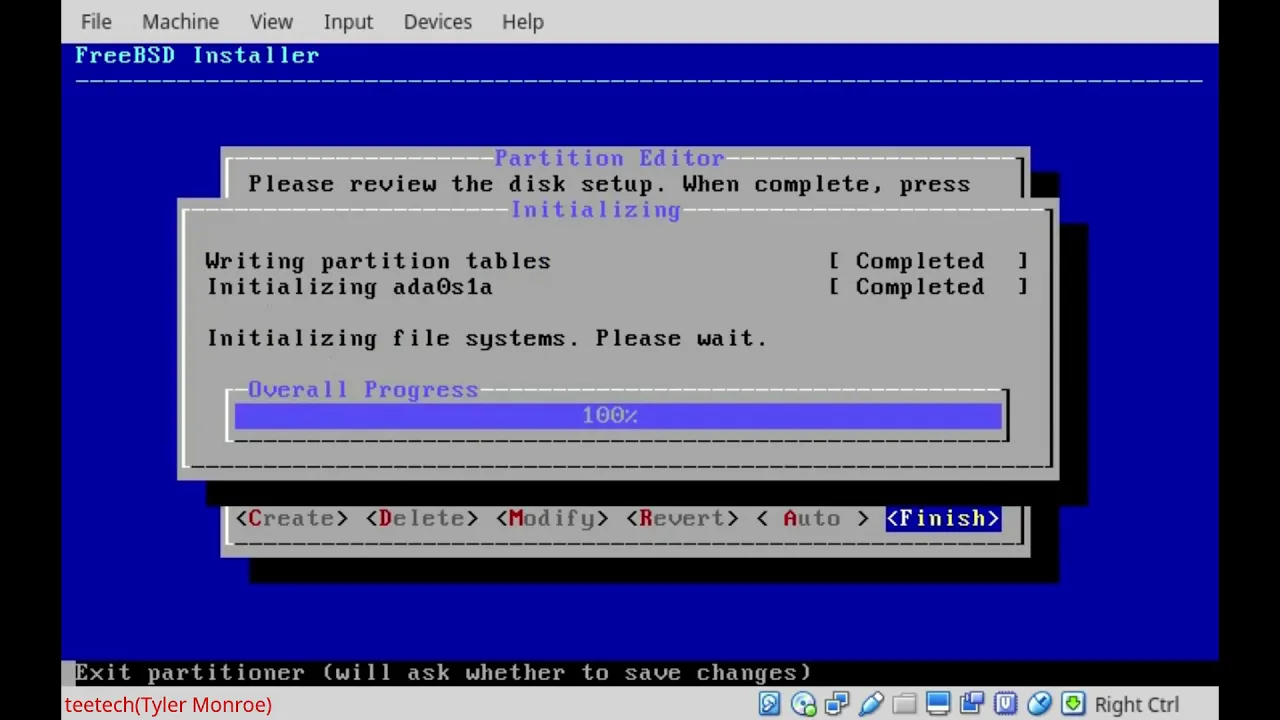Screen dimensions: 1280x720
Task: Click the 'Writing partition tables' line
Action: [x=378, y=261]
